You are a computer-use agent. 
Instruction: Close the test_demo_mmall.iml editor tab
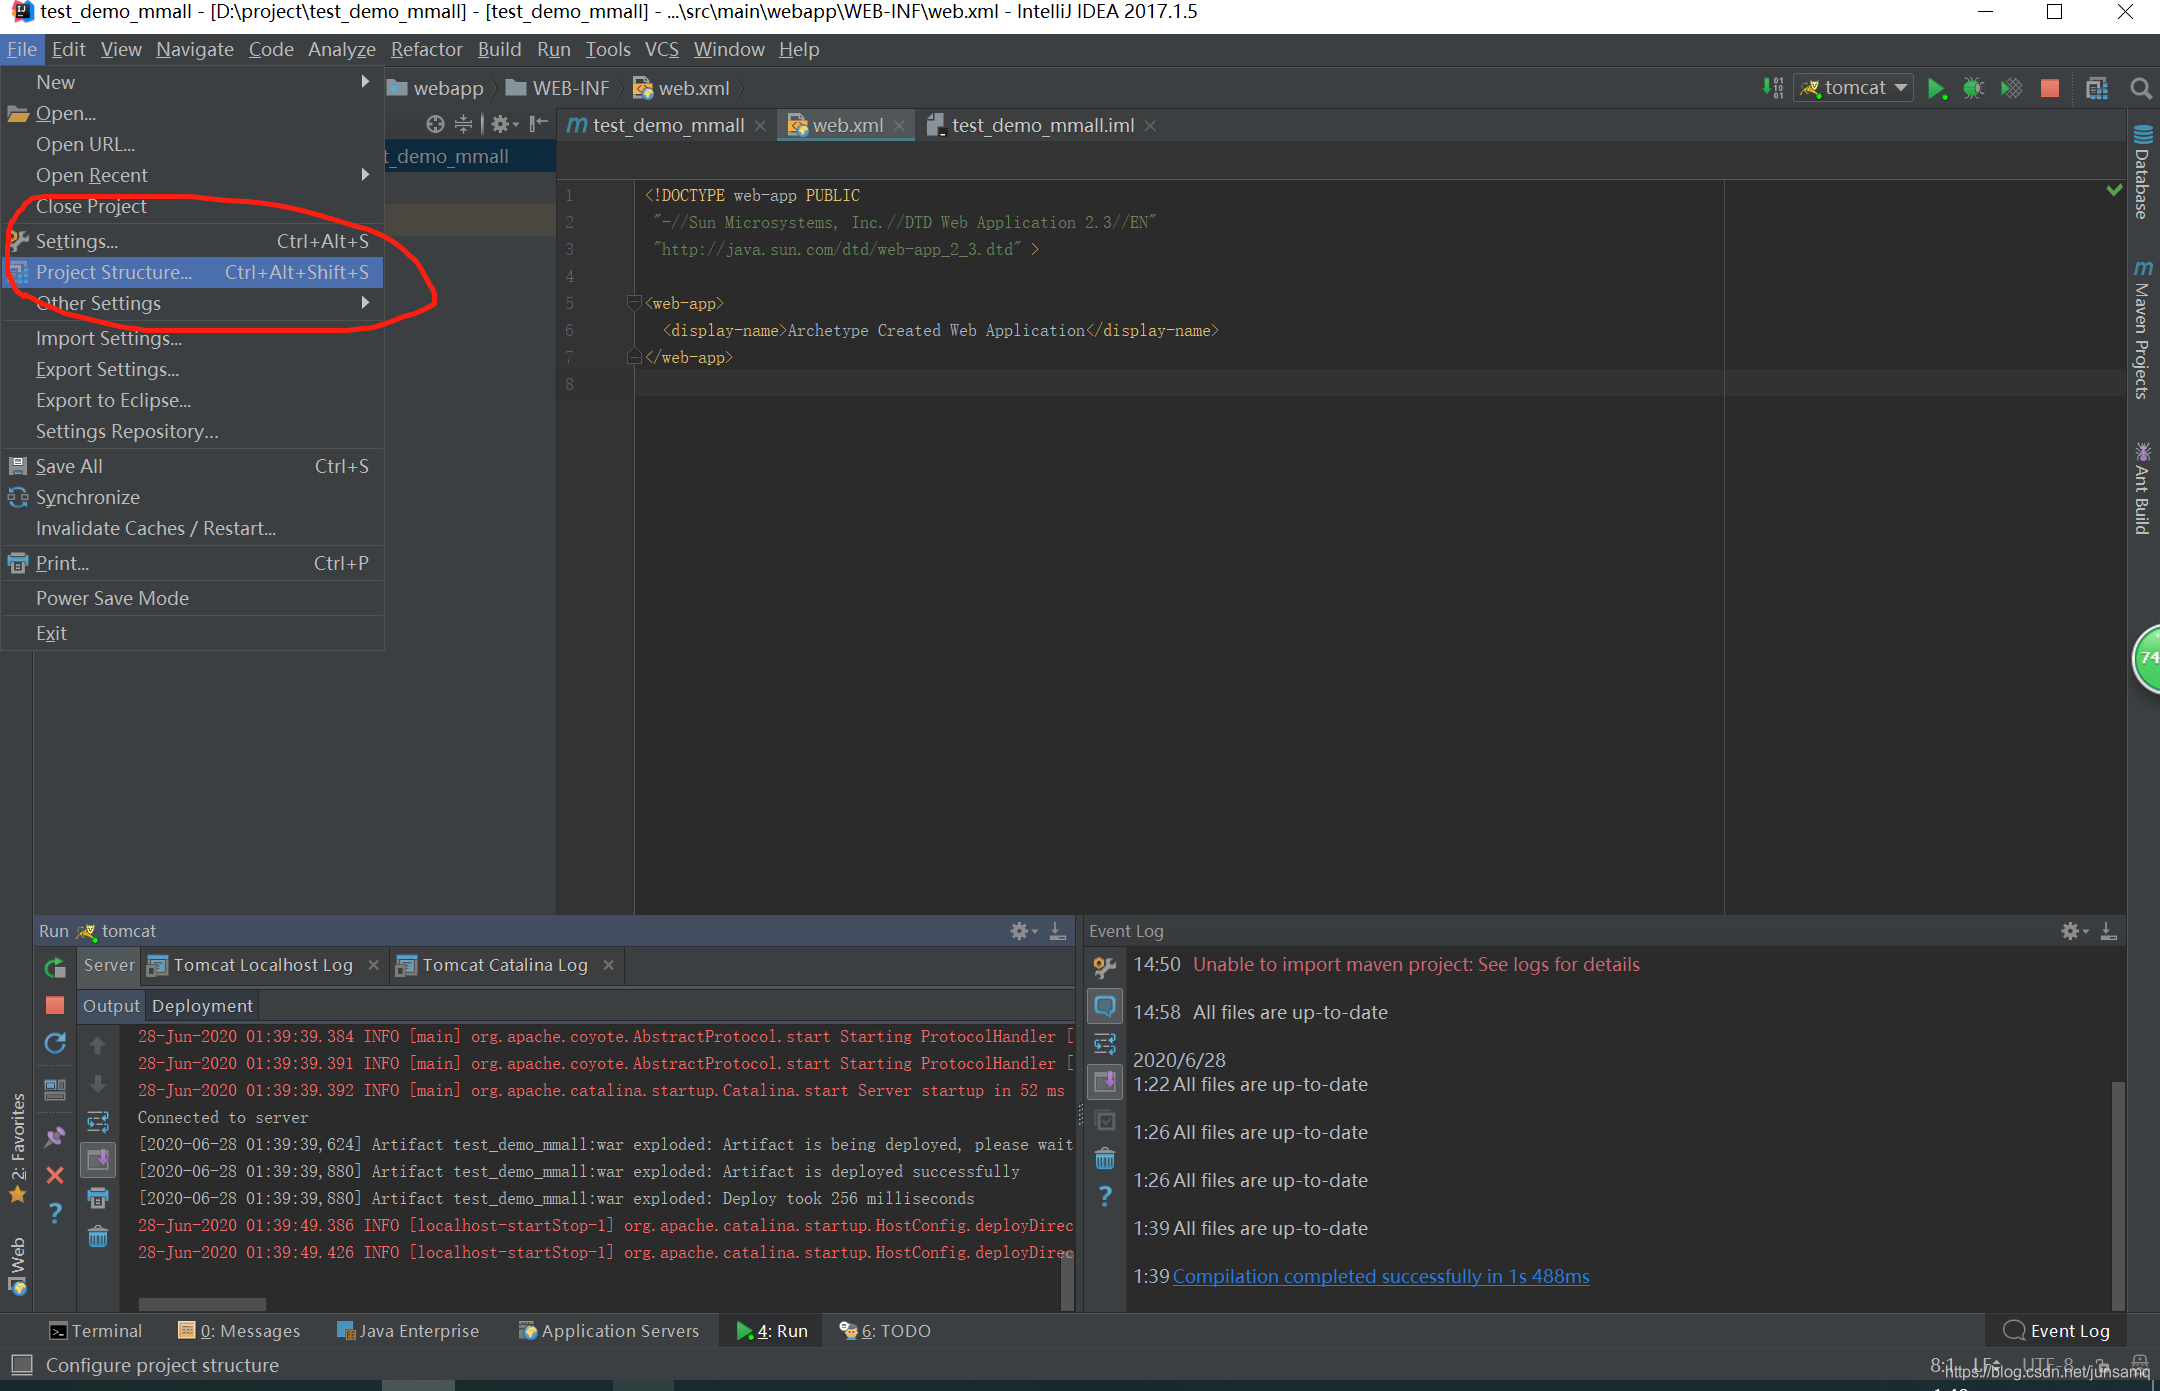coord(1150,126)
